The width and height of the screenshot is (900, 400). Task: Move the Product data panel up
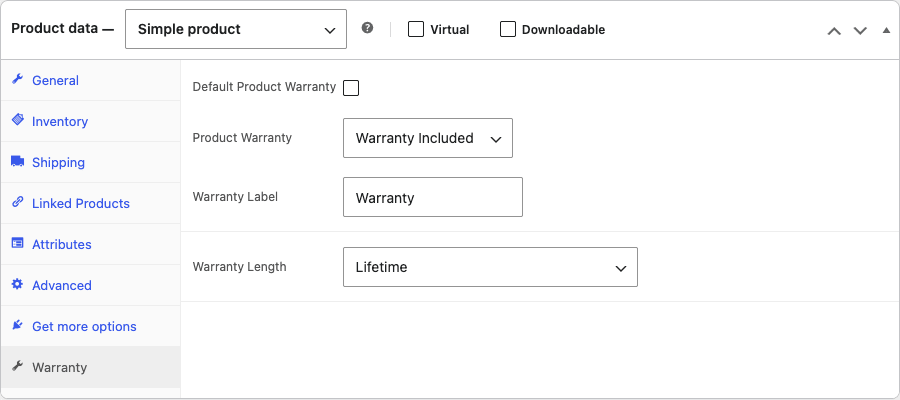click(834, 30)
